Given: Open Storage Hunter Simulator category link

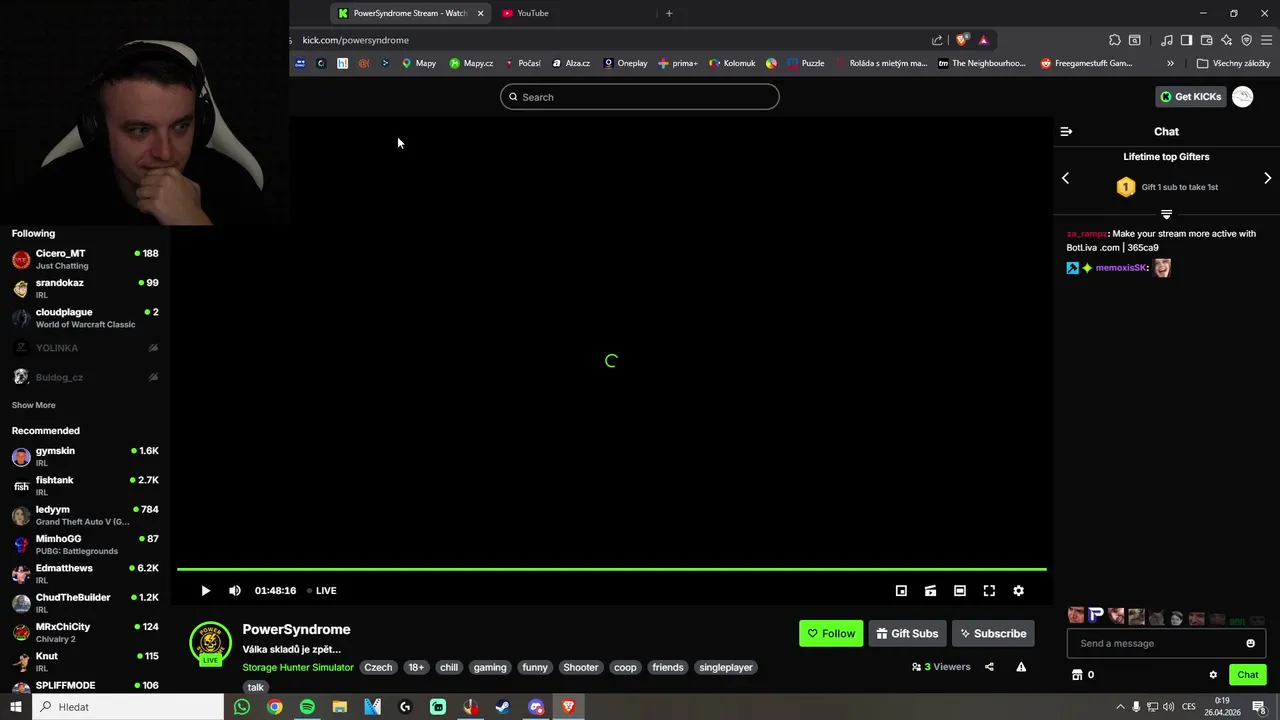Looking at the screenshot, I should tap(298, 667).
